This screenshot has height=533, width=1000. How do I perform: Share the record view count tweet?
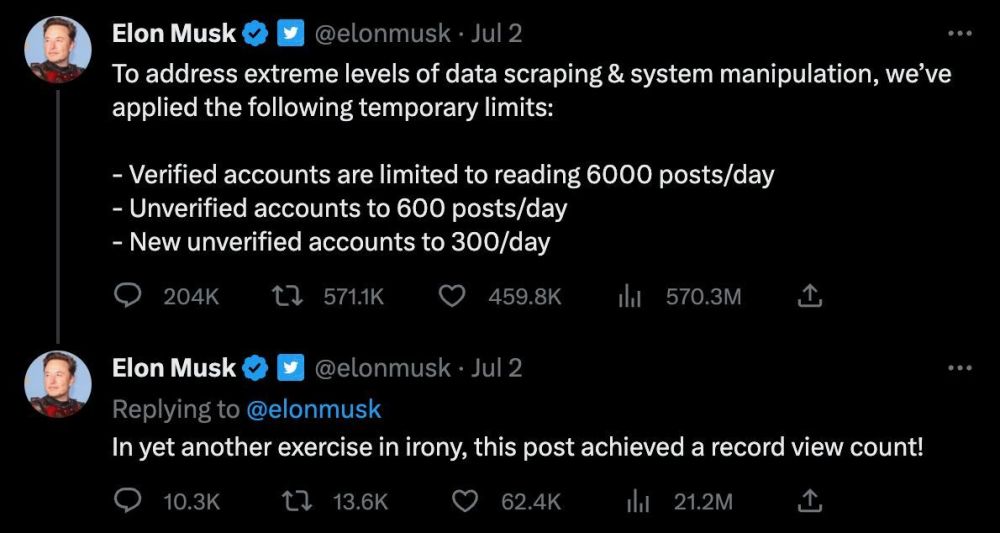(x=809, y=502)
